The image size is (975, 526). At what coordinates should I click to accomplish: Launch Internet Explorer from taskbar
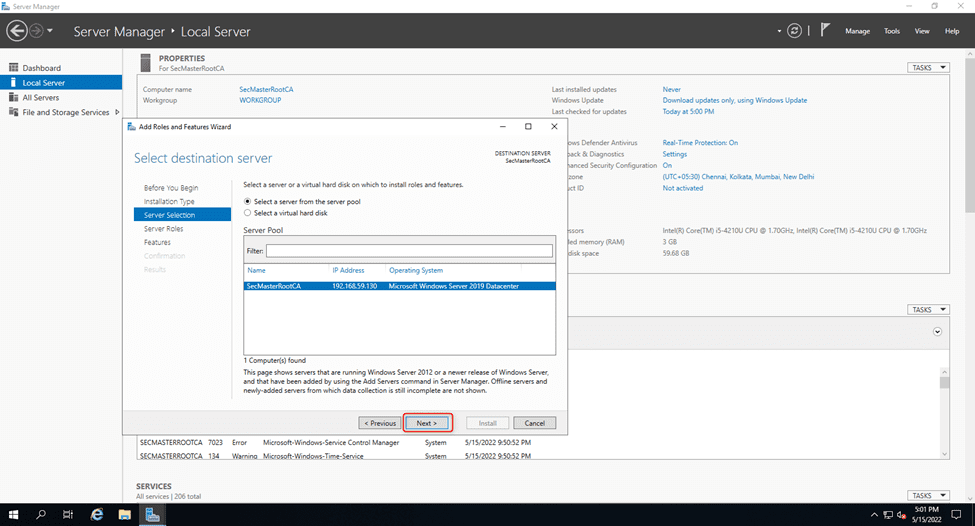pos(97,514)
